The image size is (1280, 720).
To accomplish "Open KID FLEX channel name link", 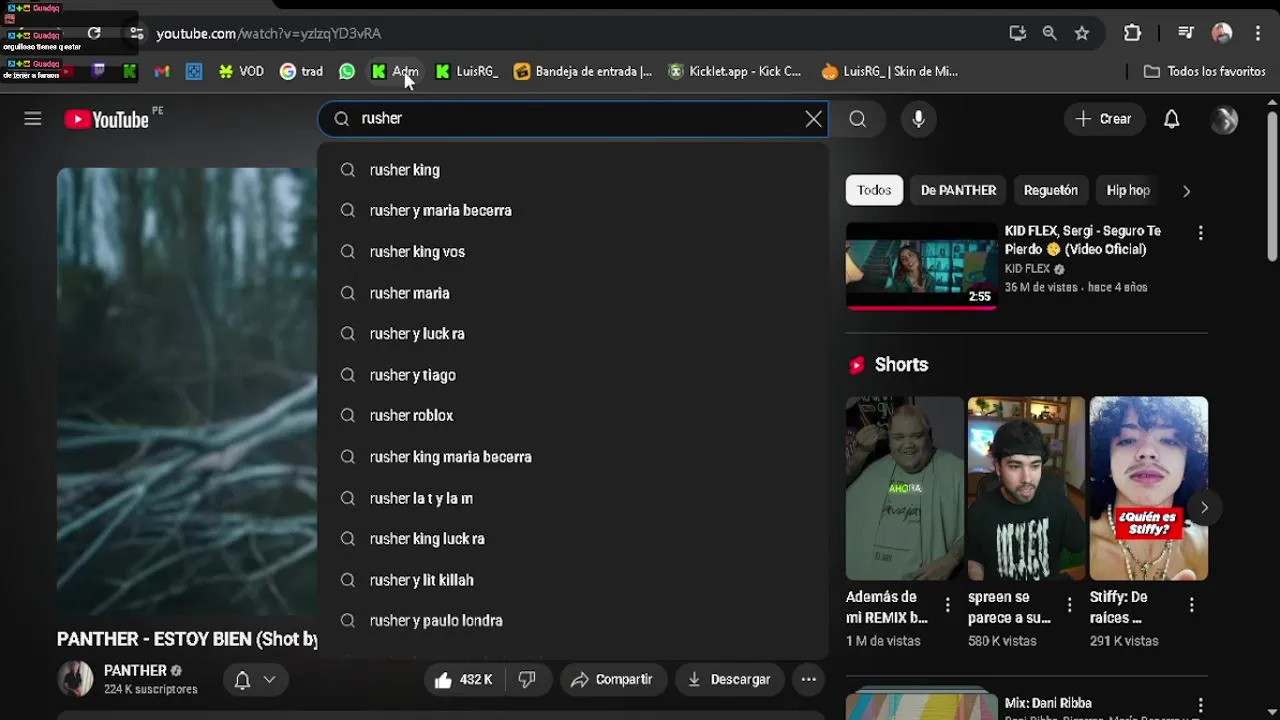I will click(1027, 269).
